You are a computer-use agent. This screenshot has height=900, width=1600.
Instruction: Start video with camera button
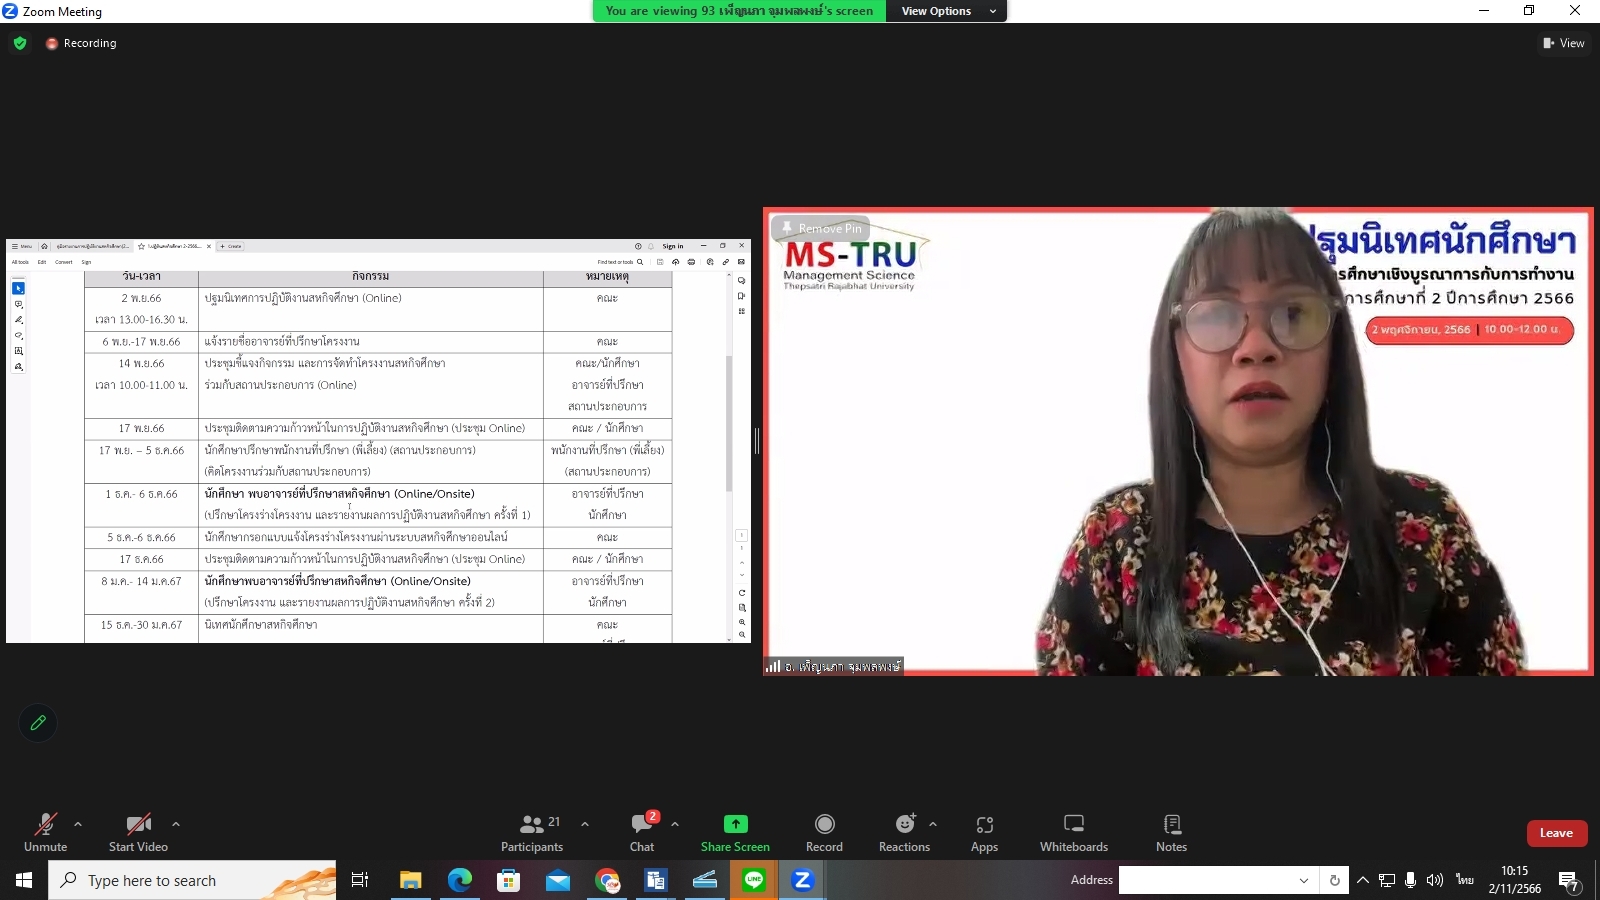pyautogui.click(x=138, y=832)
